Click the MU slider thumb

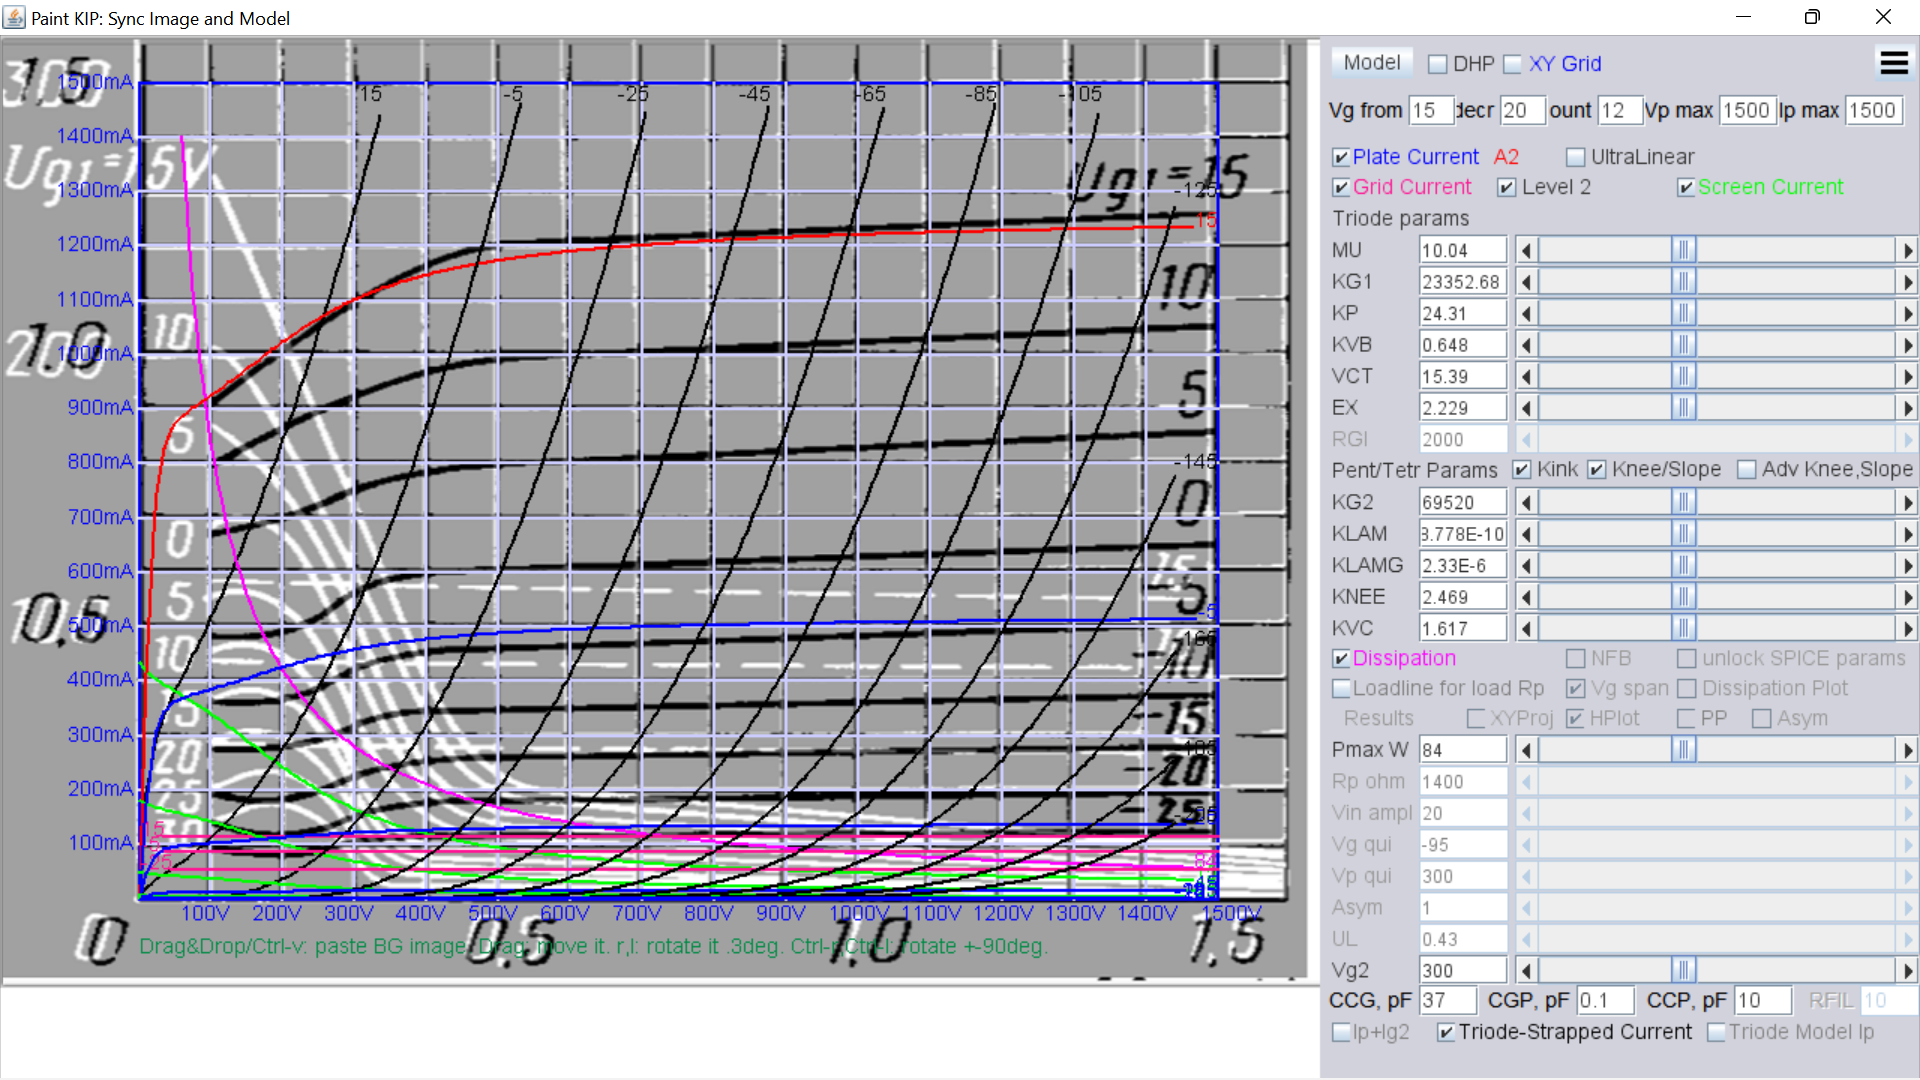[1684, 250]
